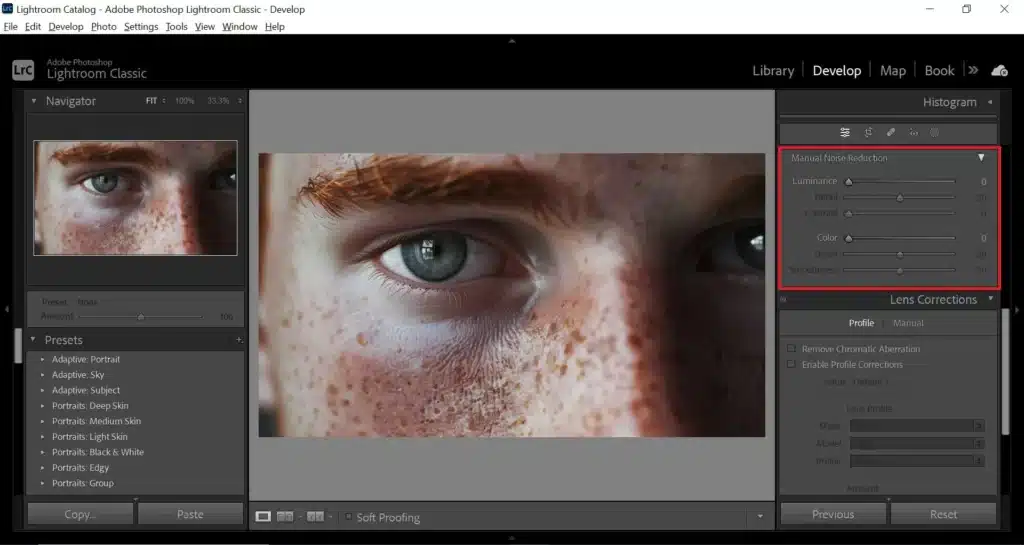1024x545 pixels.
Task: Click the Luminance Detail slider handle
Action: 900,198
